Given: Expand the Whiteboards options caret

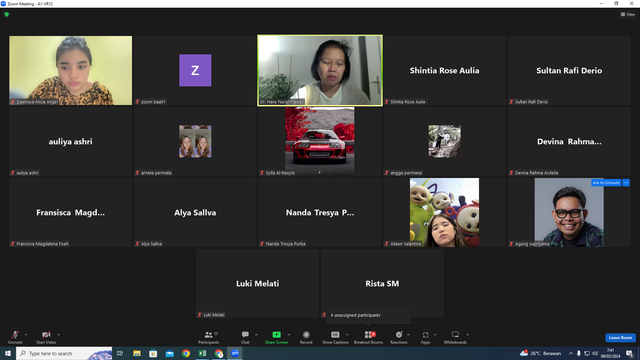Looking at the screenshot, I should point(468,335).
